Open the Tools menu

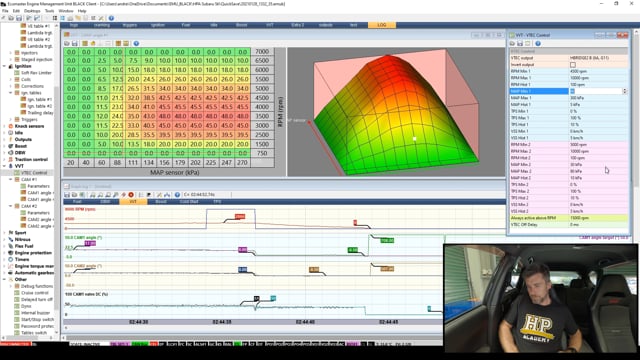click(x=49, y=11)
